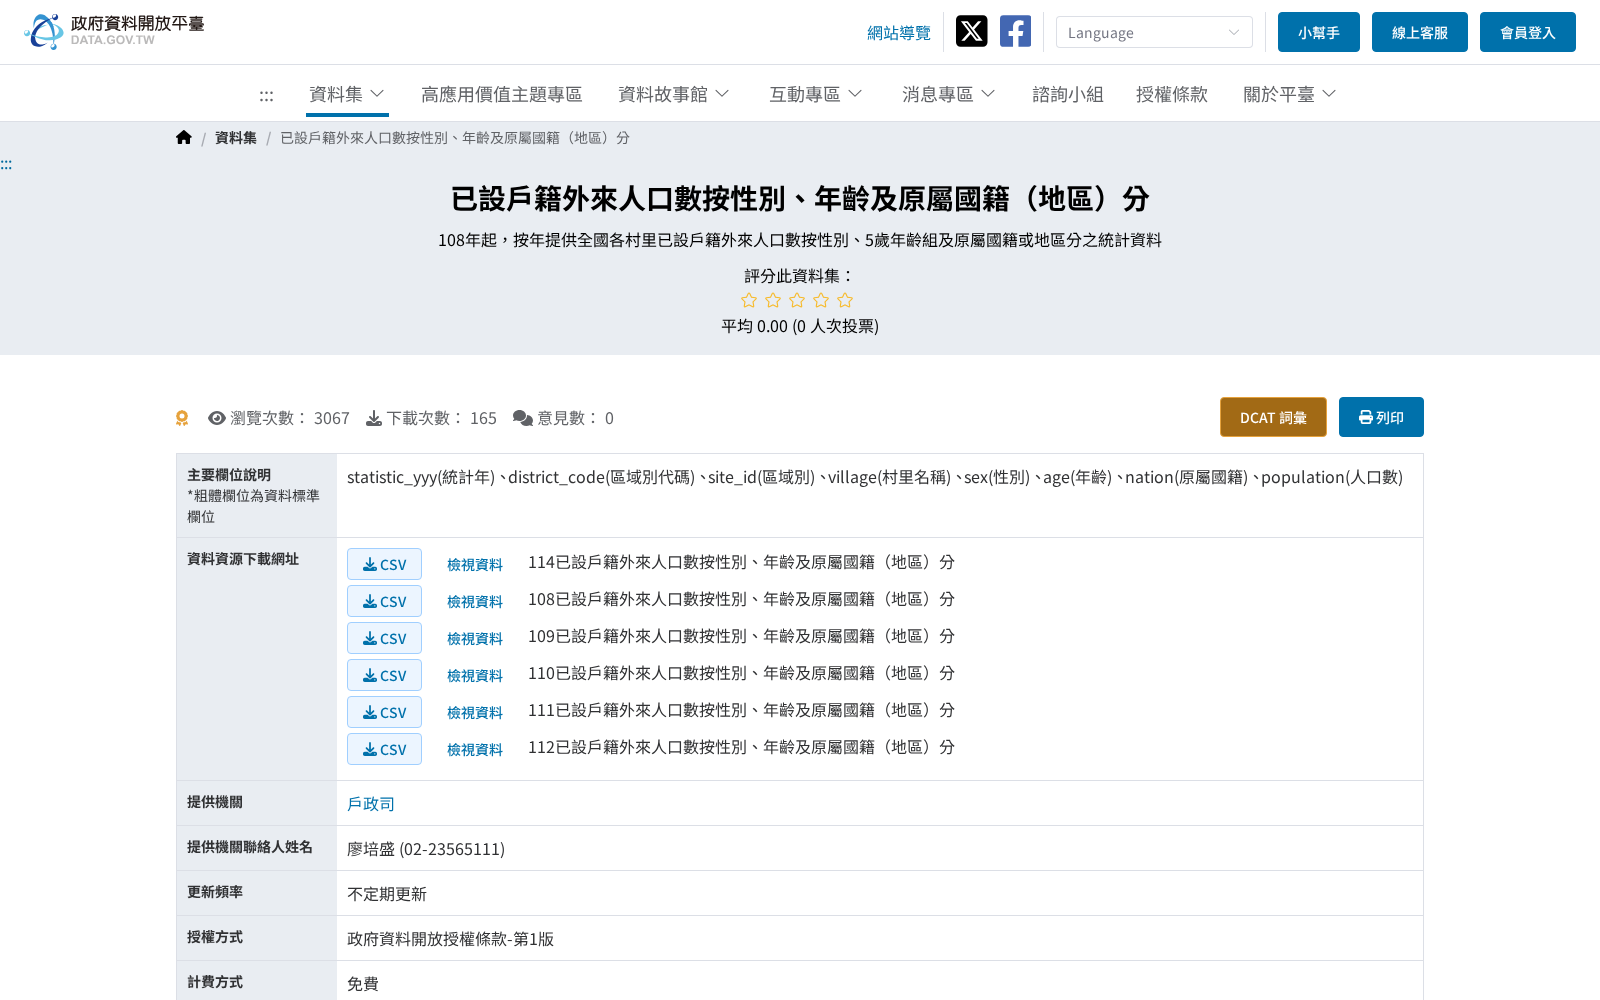Go to home via breadcrumb house icon

pos(184,138)
